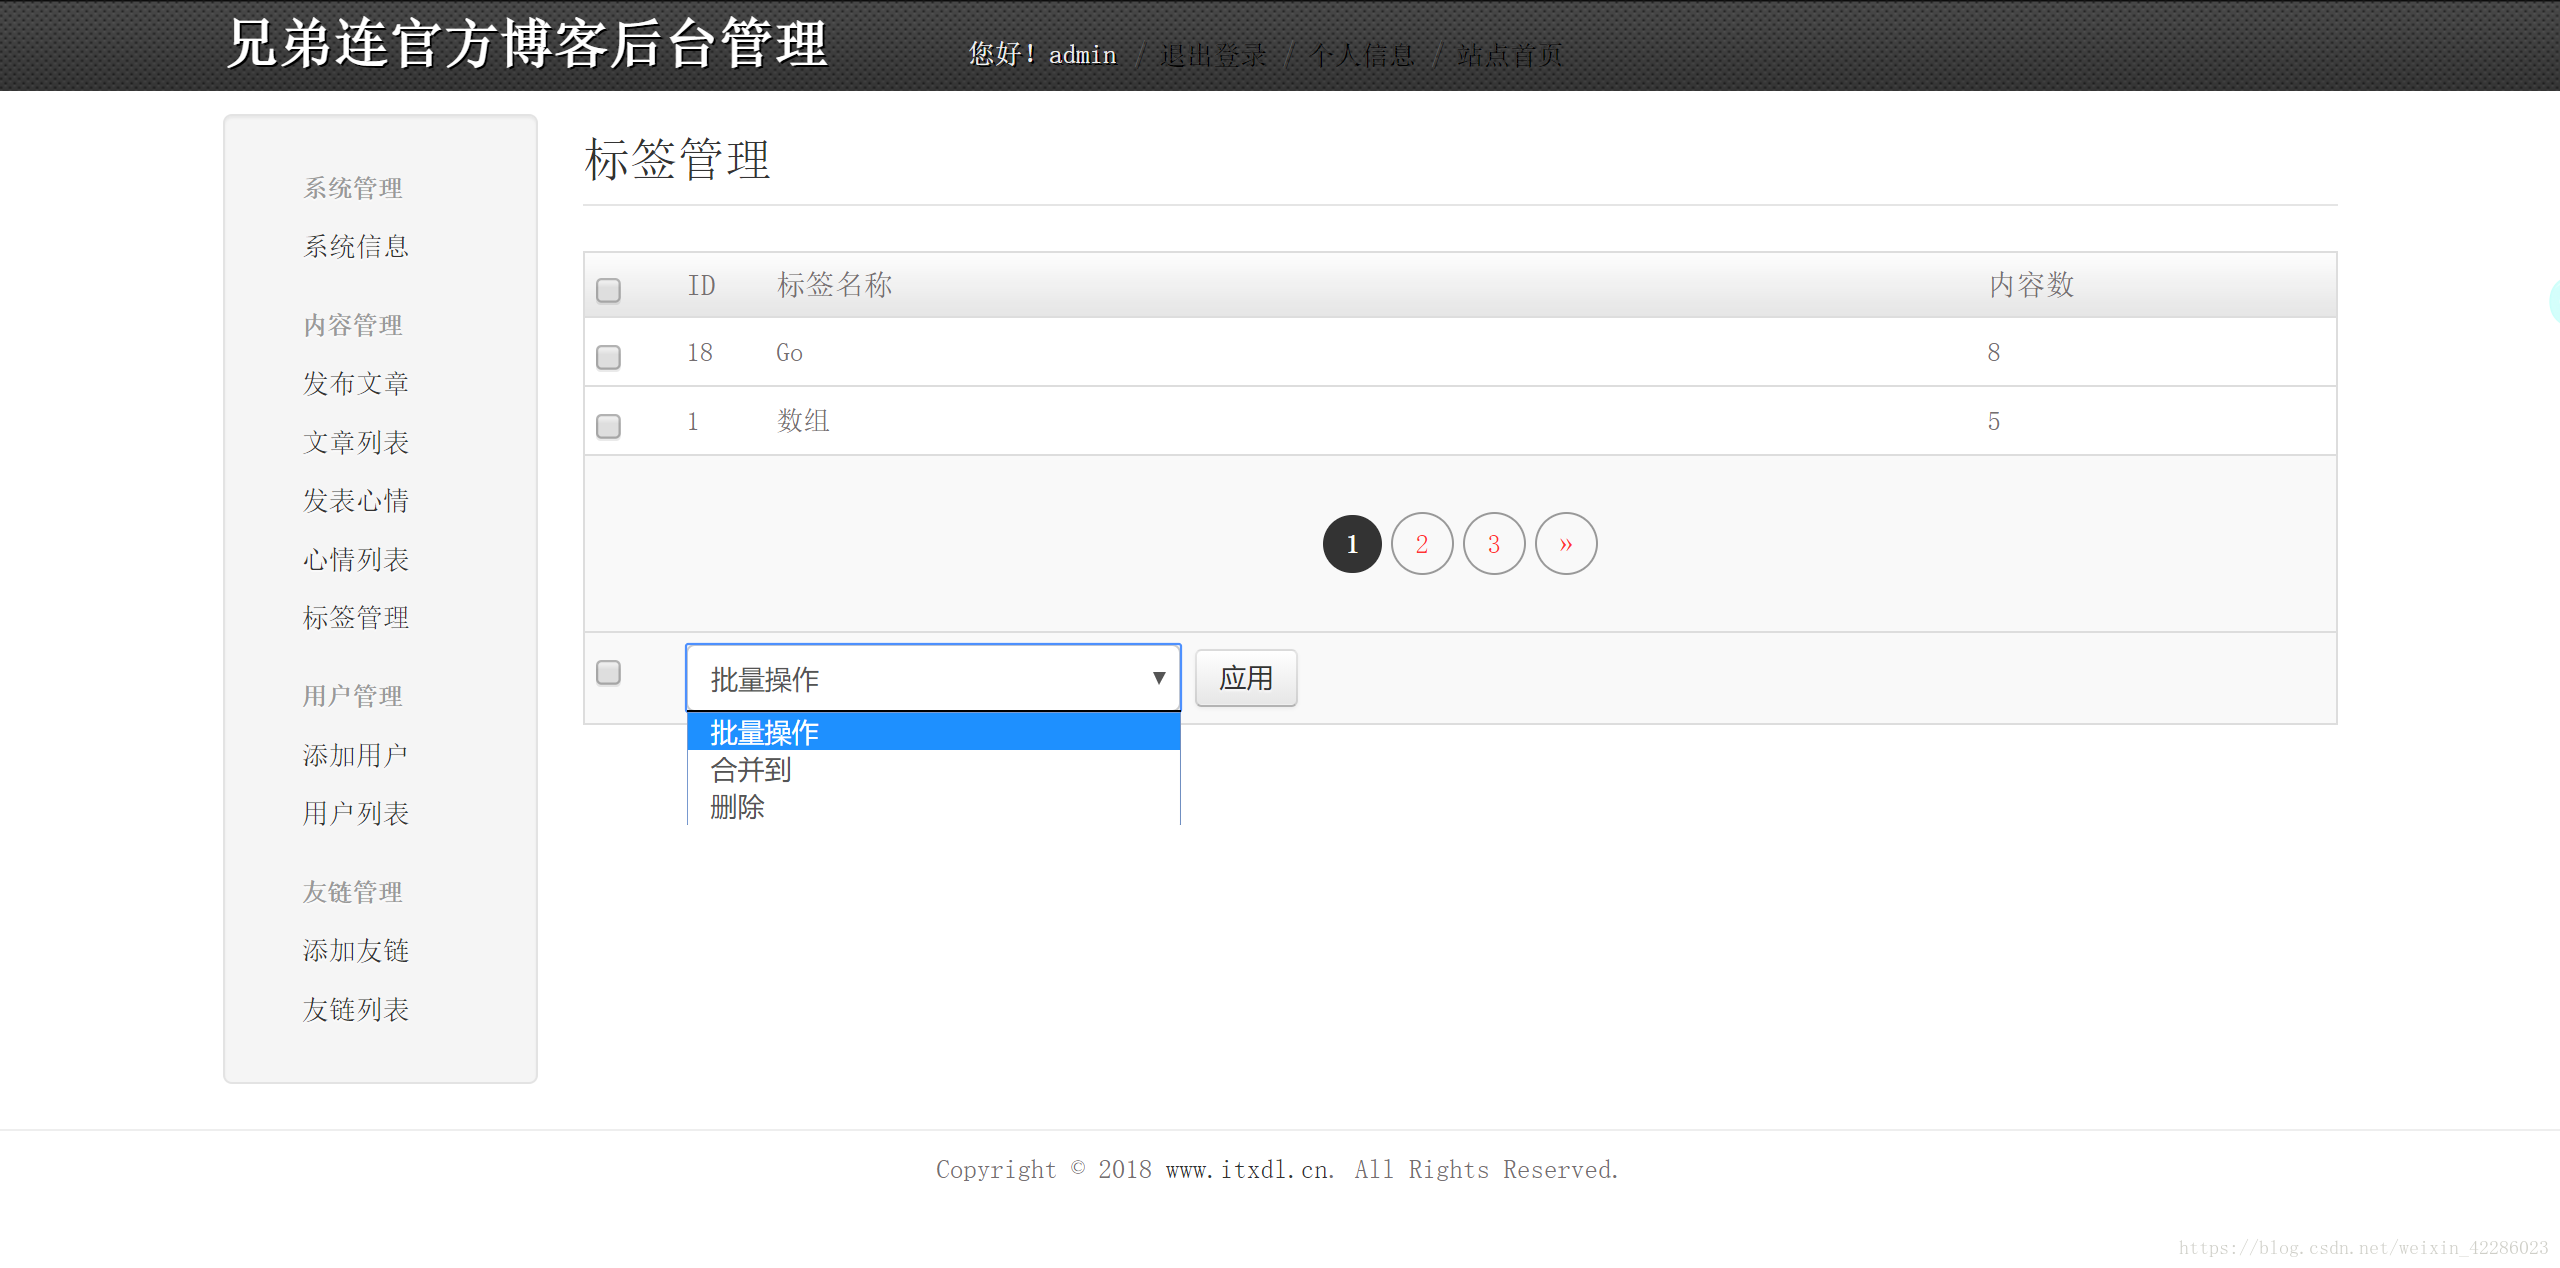Click the site title 兄弟连官方博客后台管理
Image resolution: width=2560 pixels, height=1268 pixels.
tap(527, 44)
